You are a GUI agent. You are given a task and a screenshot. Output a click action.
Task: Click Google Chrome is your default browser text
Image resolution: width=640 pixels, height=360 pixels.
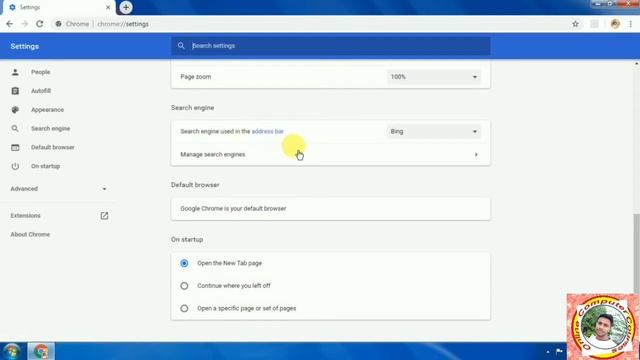tap(233, 209)
